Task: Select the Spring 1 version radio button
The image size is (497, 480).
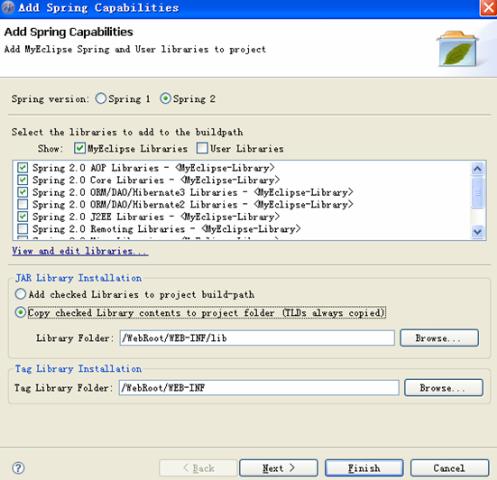Action: tap(101, 98)
